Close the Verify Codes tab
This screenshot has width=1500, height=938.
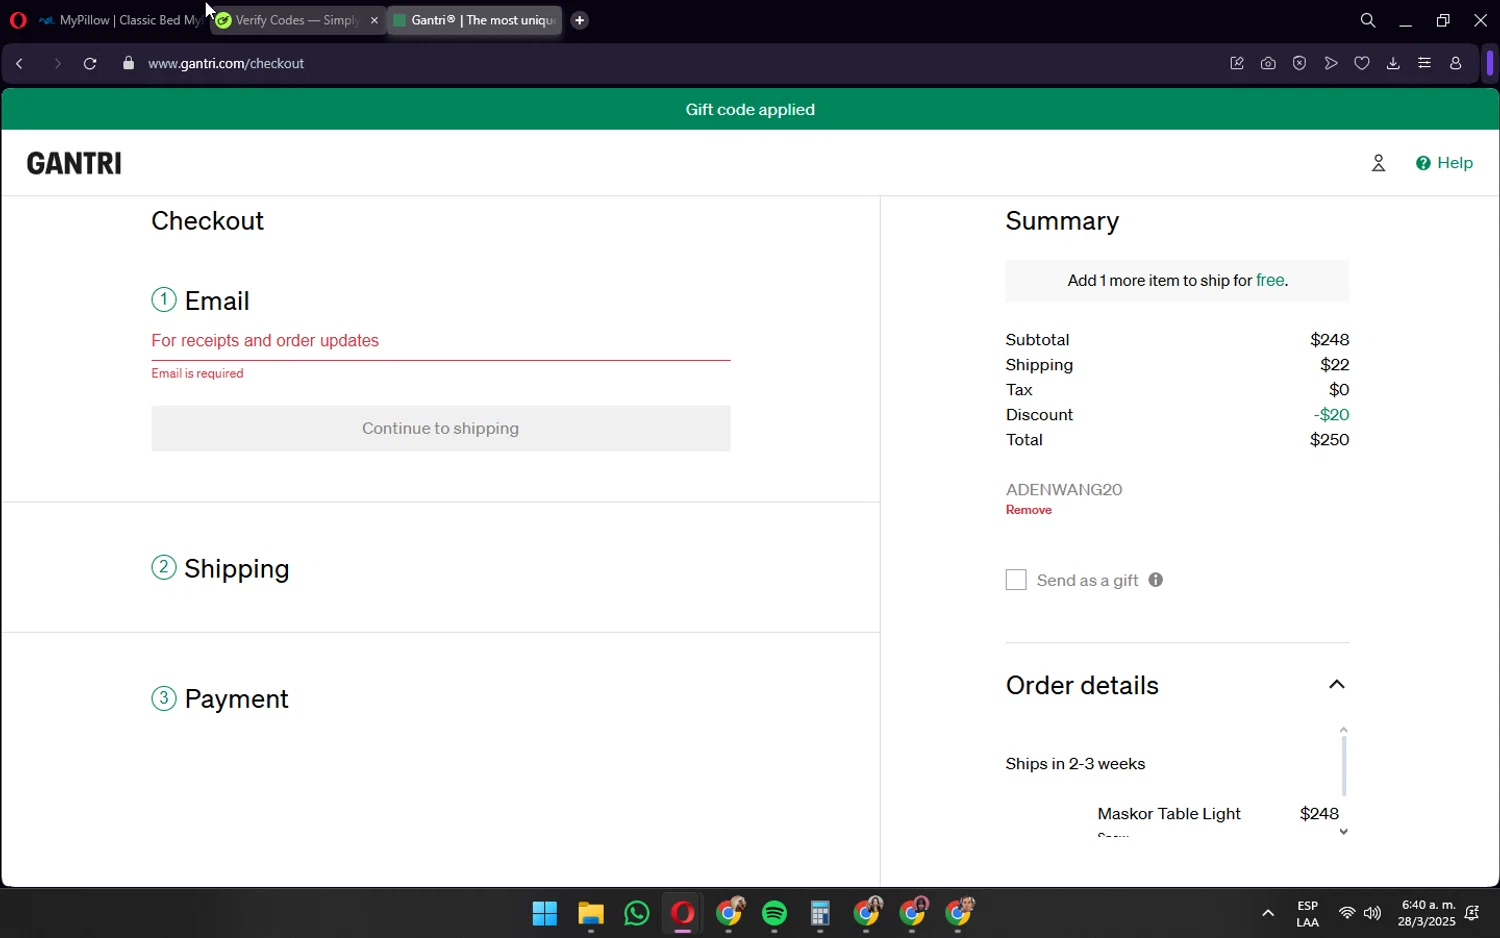click(375, 20)
